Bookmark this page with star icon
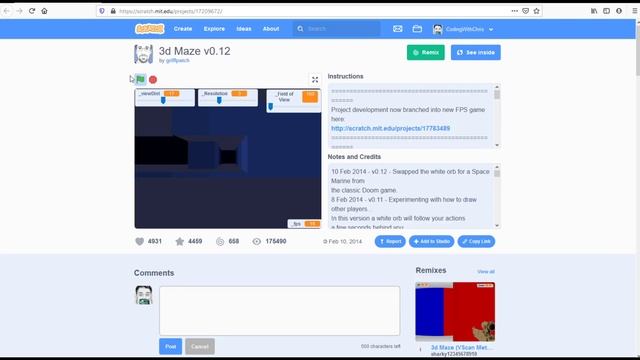 (x=536, y=11)
